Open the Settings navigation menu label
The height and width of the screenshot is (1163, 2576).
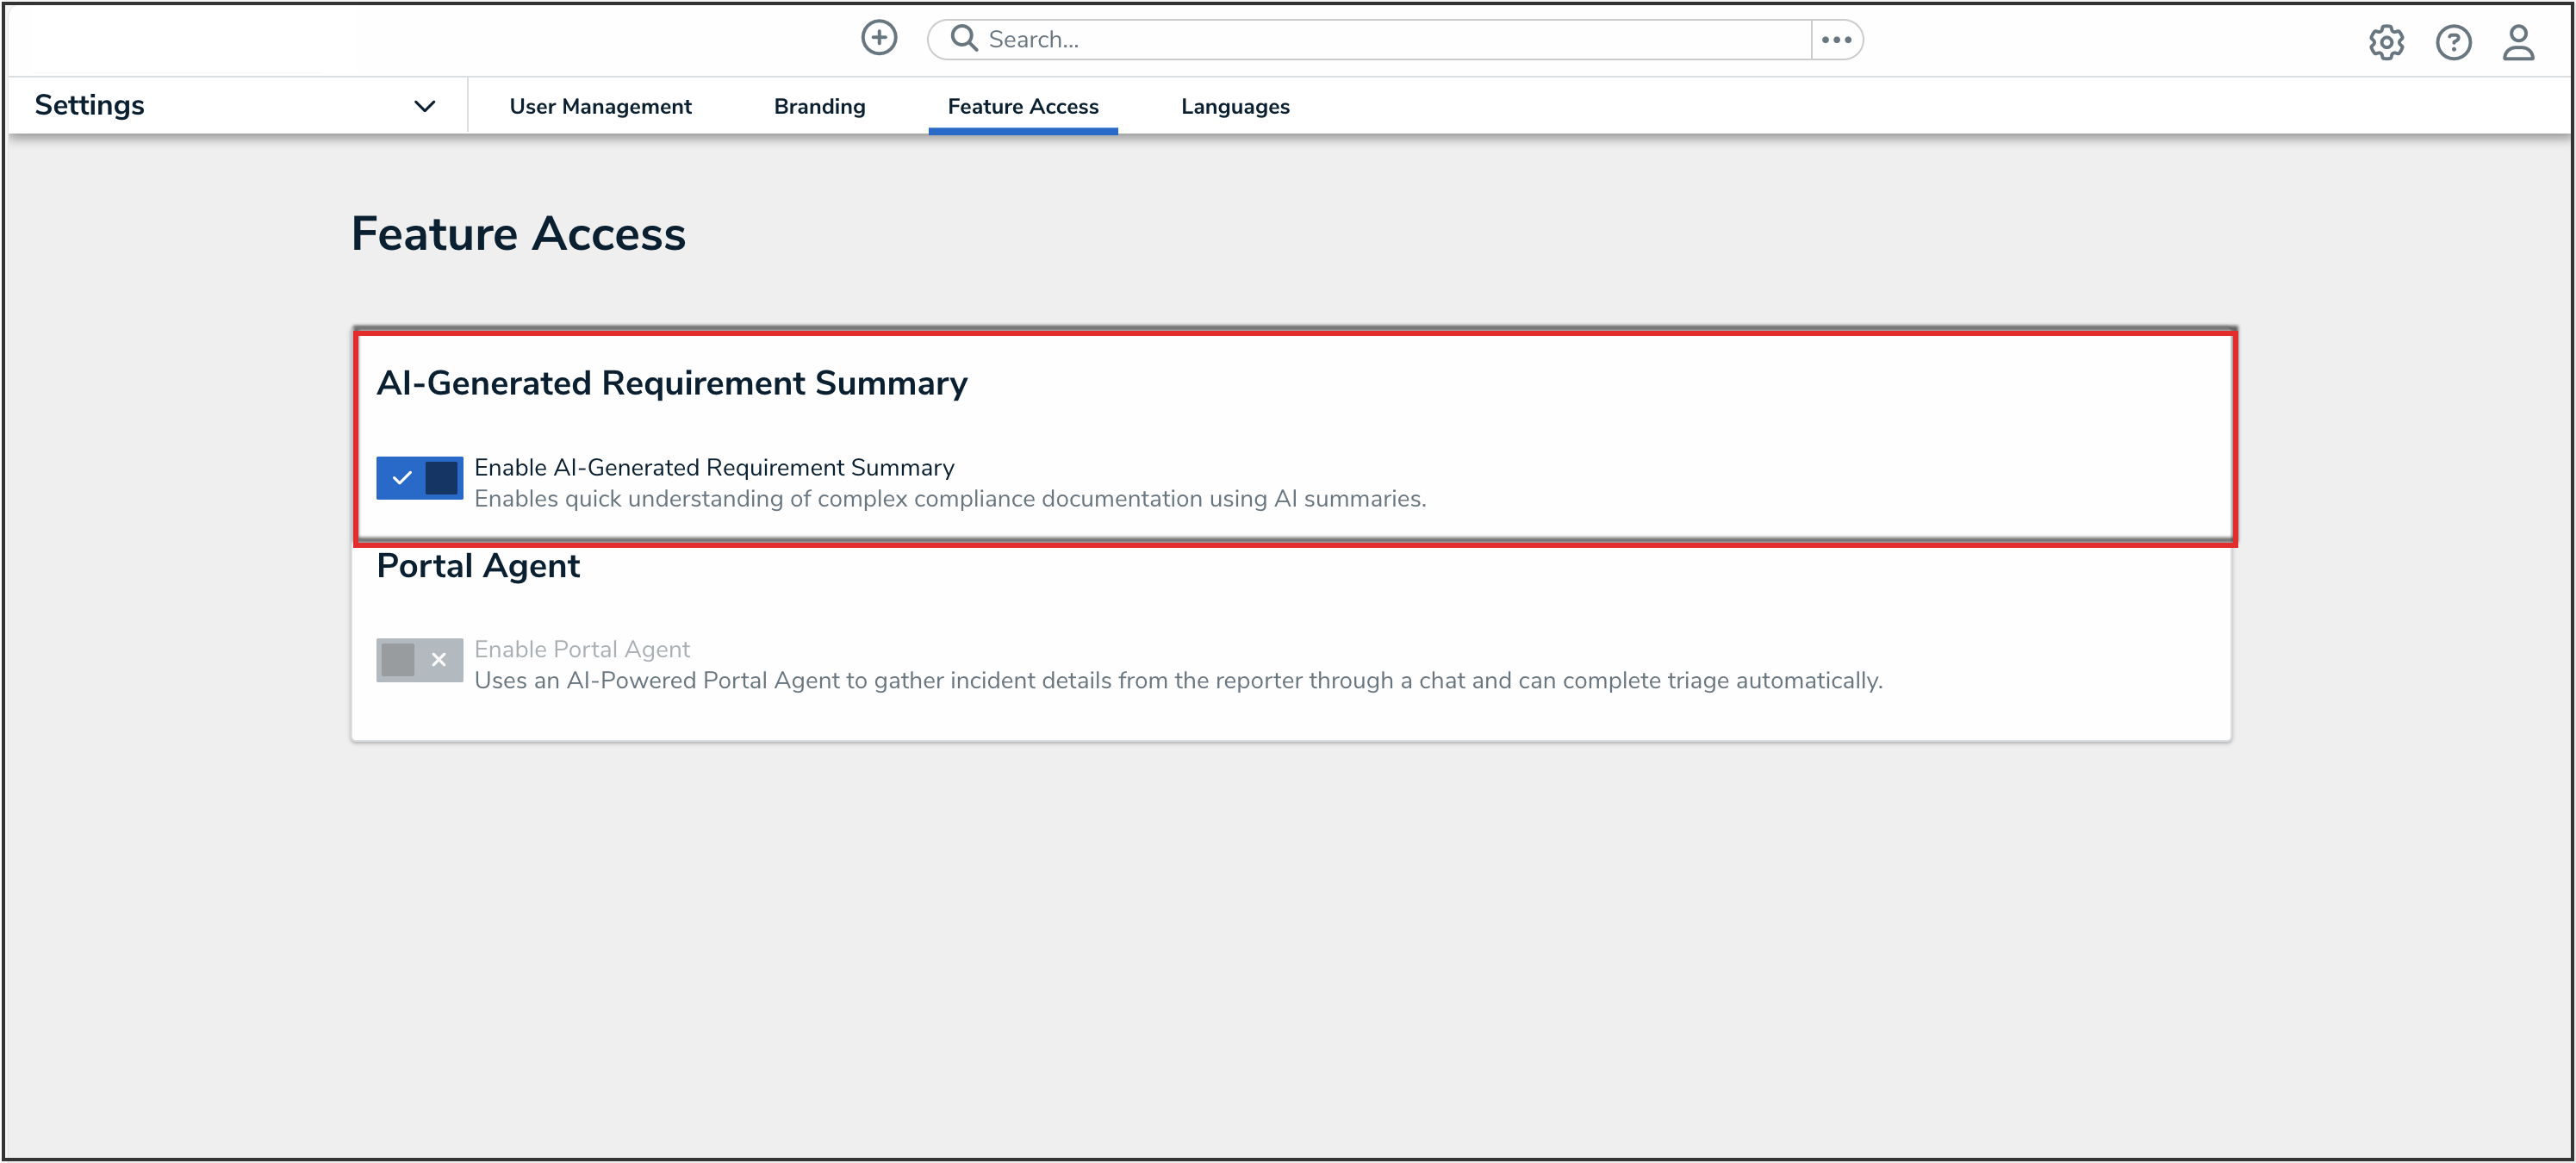click(90, 105)
